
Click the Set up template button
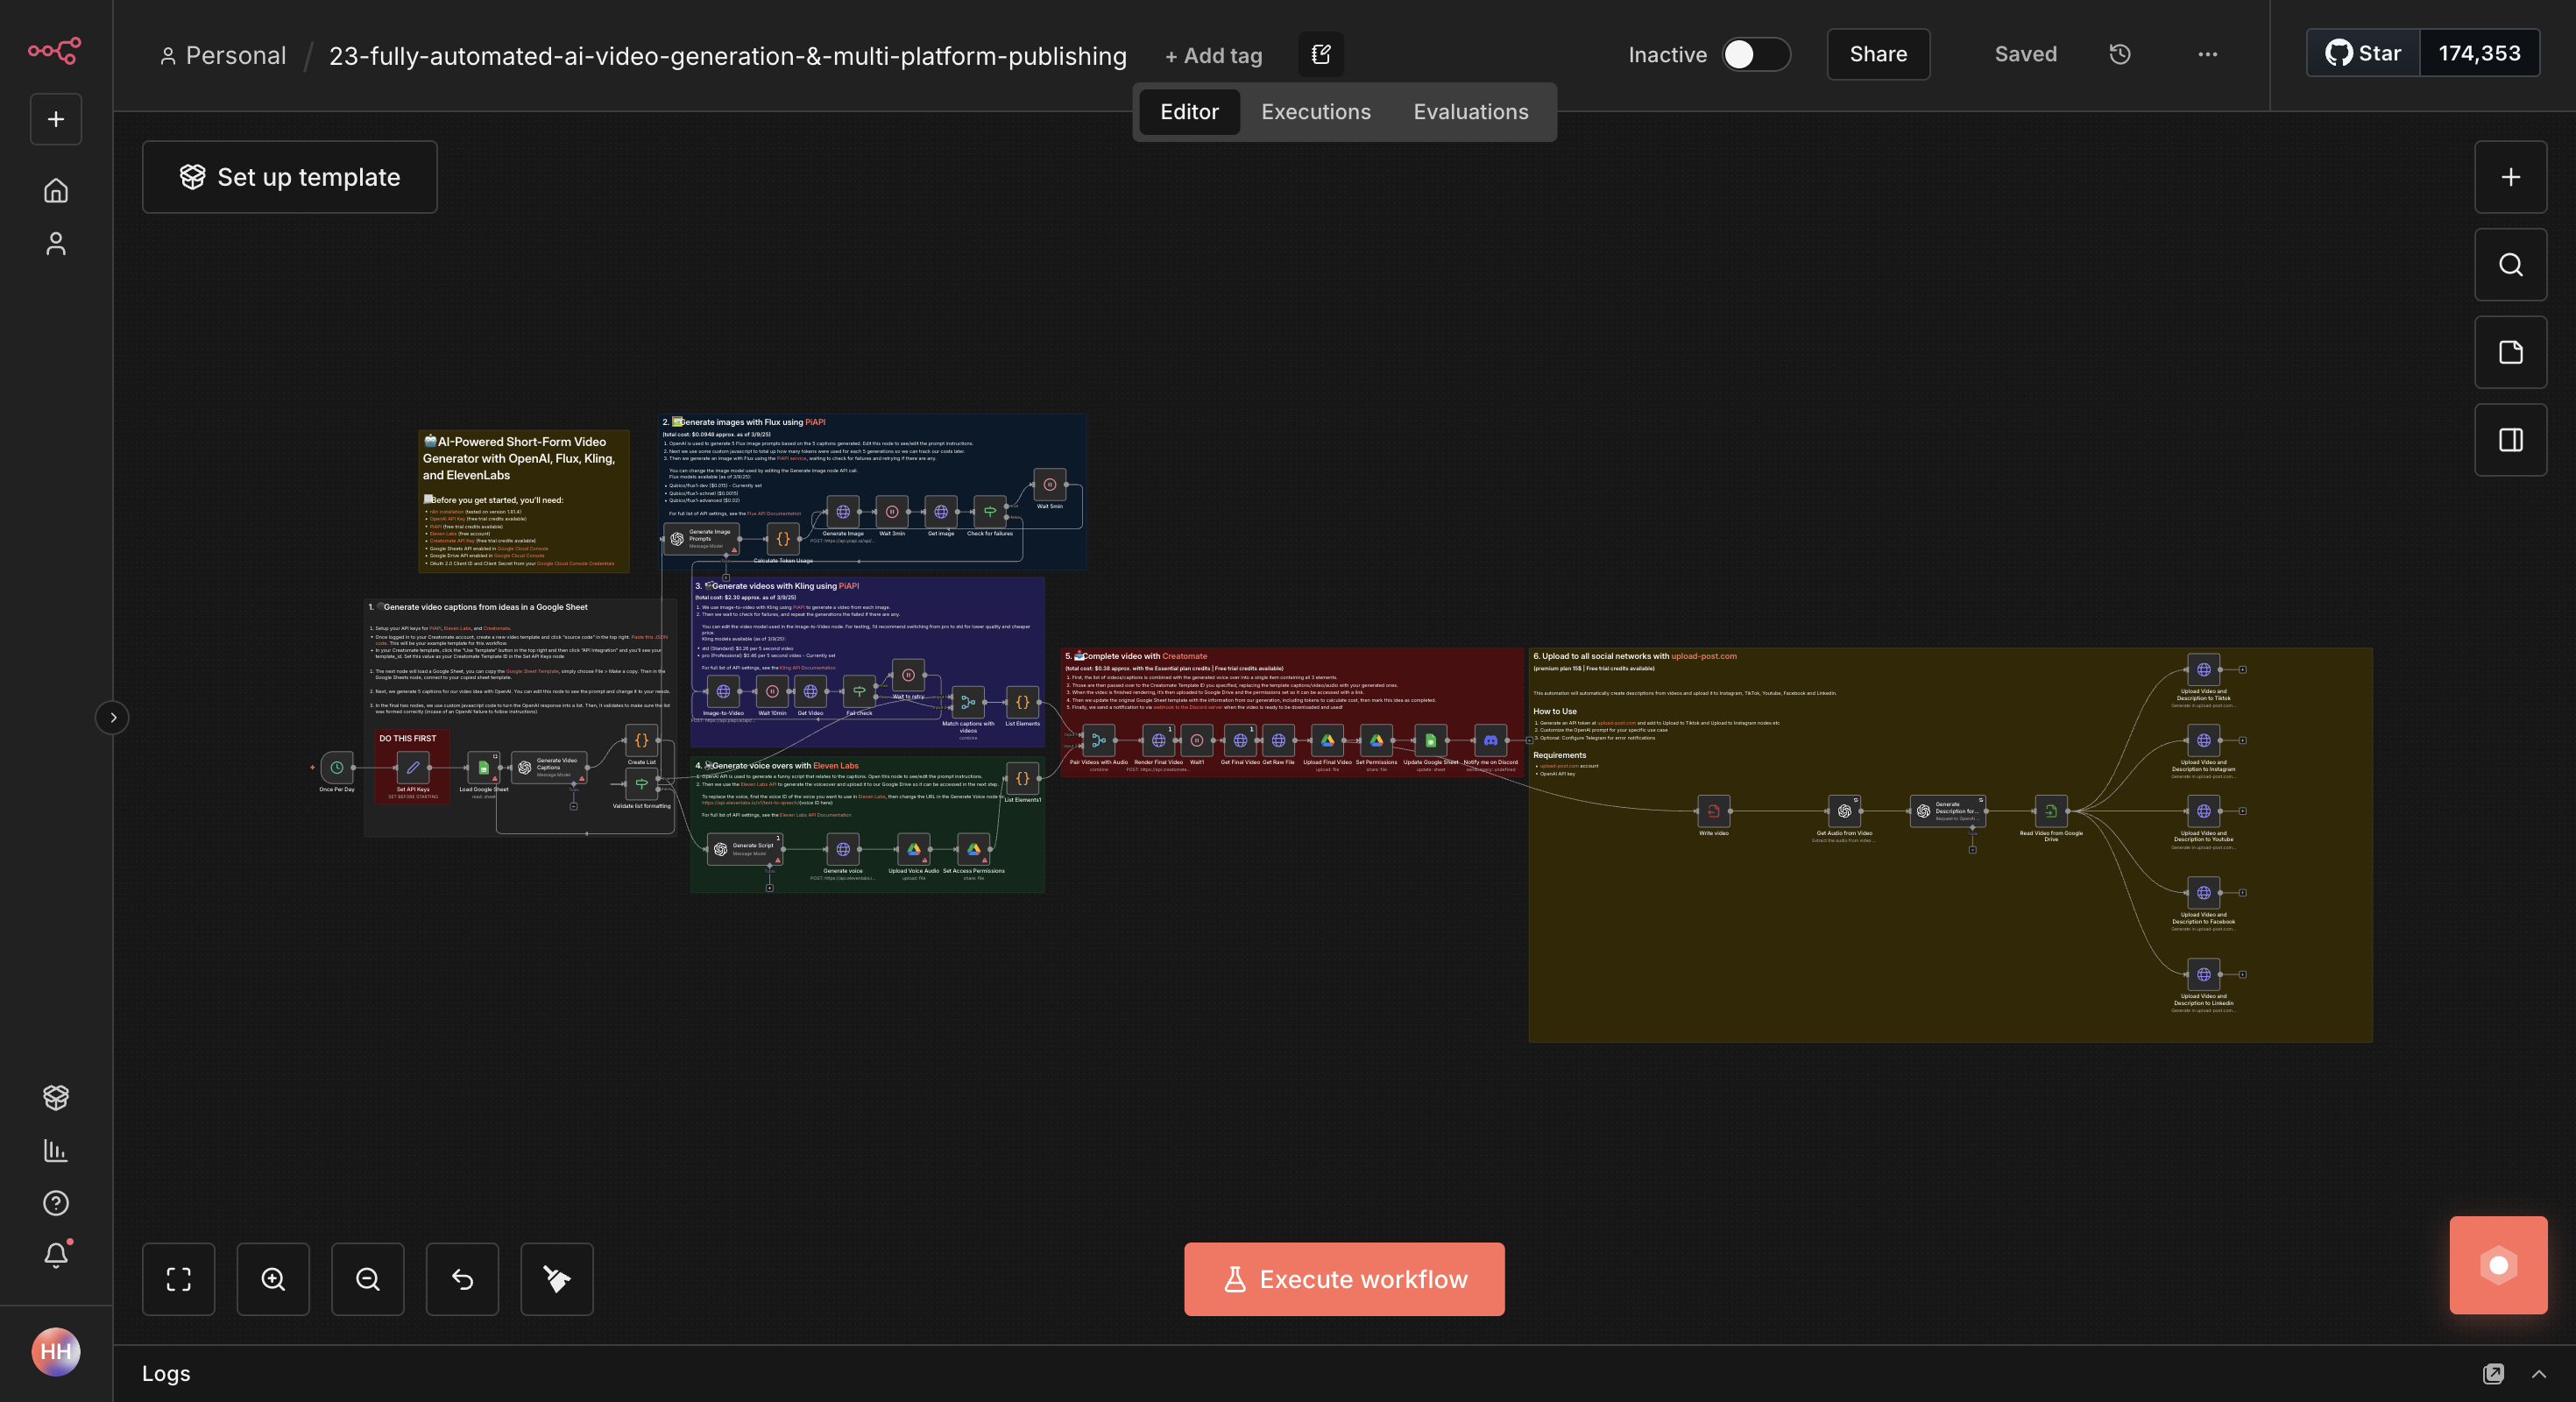pos(290,177)
